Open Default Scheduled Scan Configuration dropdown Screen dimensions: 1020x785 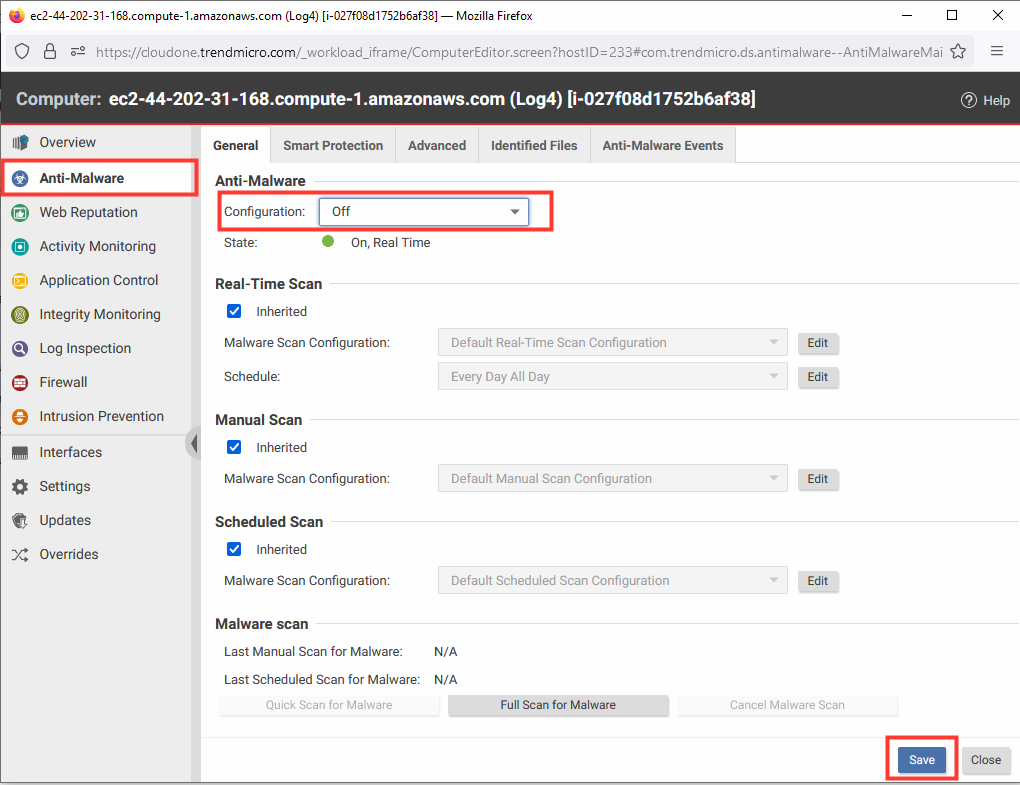[612, 581]
